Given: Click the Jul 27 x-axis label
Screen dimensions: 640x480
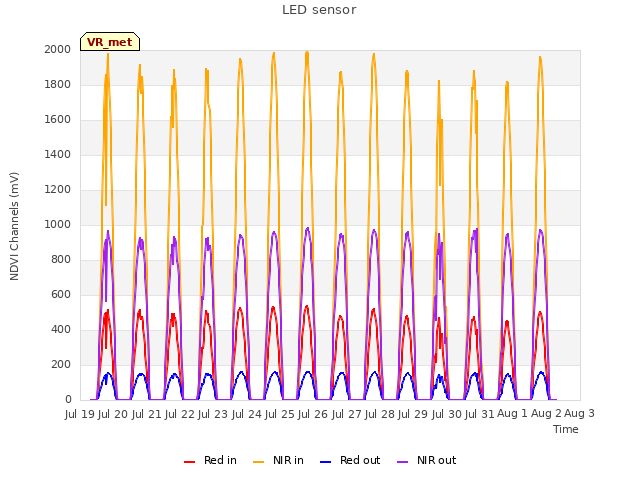Looking at the screenshot, I should click(347, 414).
